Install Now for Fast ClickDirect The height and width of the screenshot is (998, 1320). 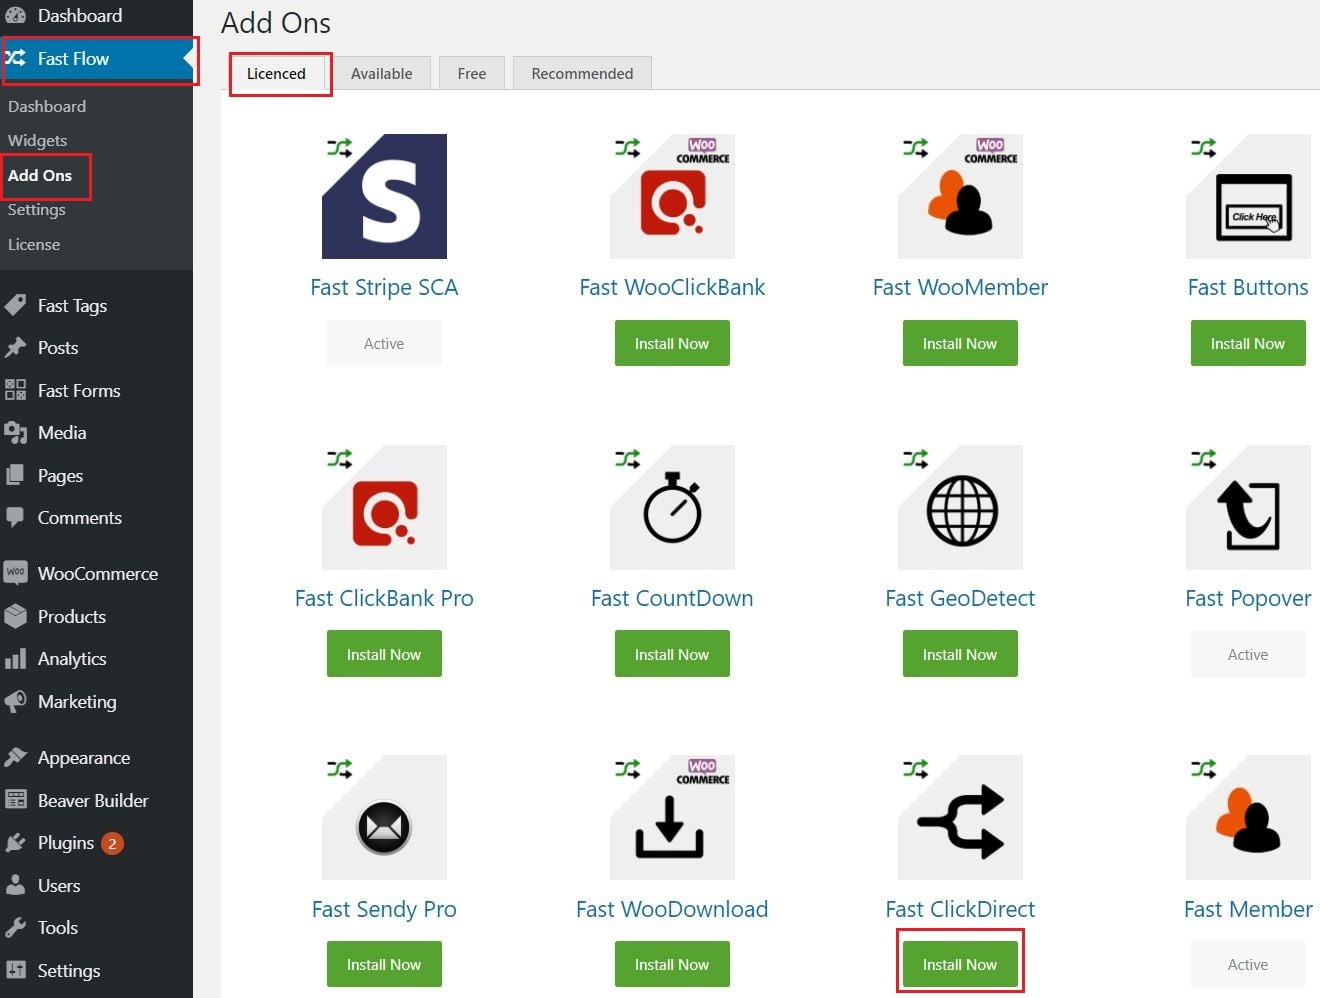(960, 964)
